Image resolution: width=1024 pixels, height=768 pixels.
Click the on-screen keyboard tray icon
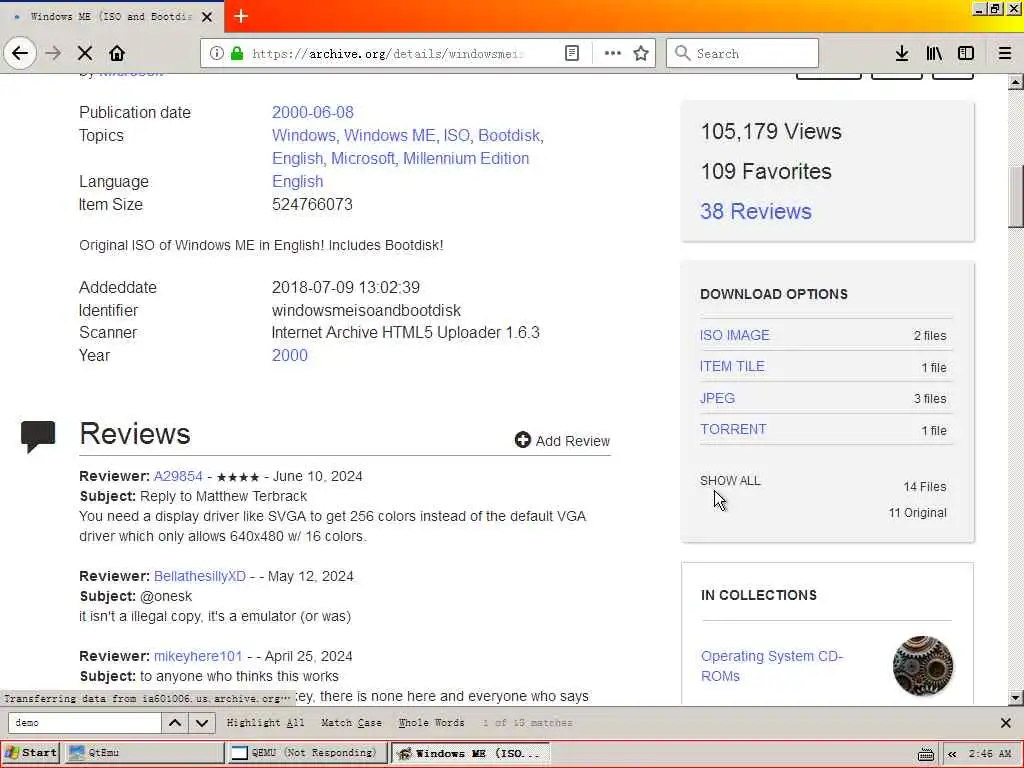coord(925,754)
